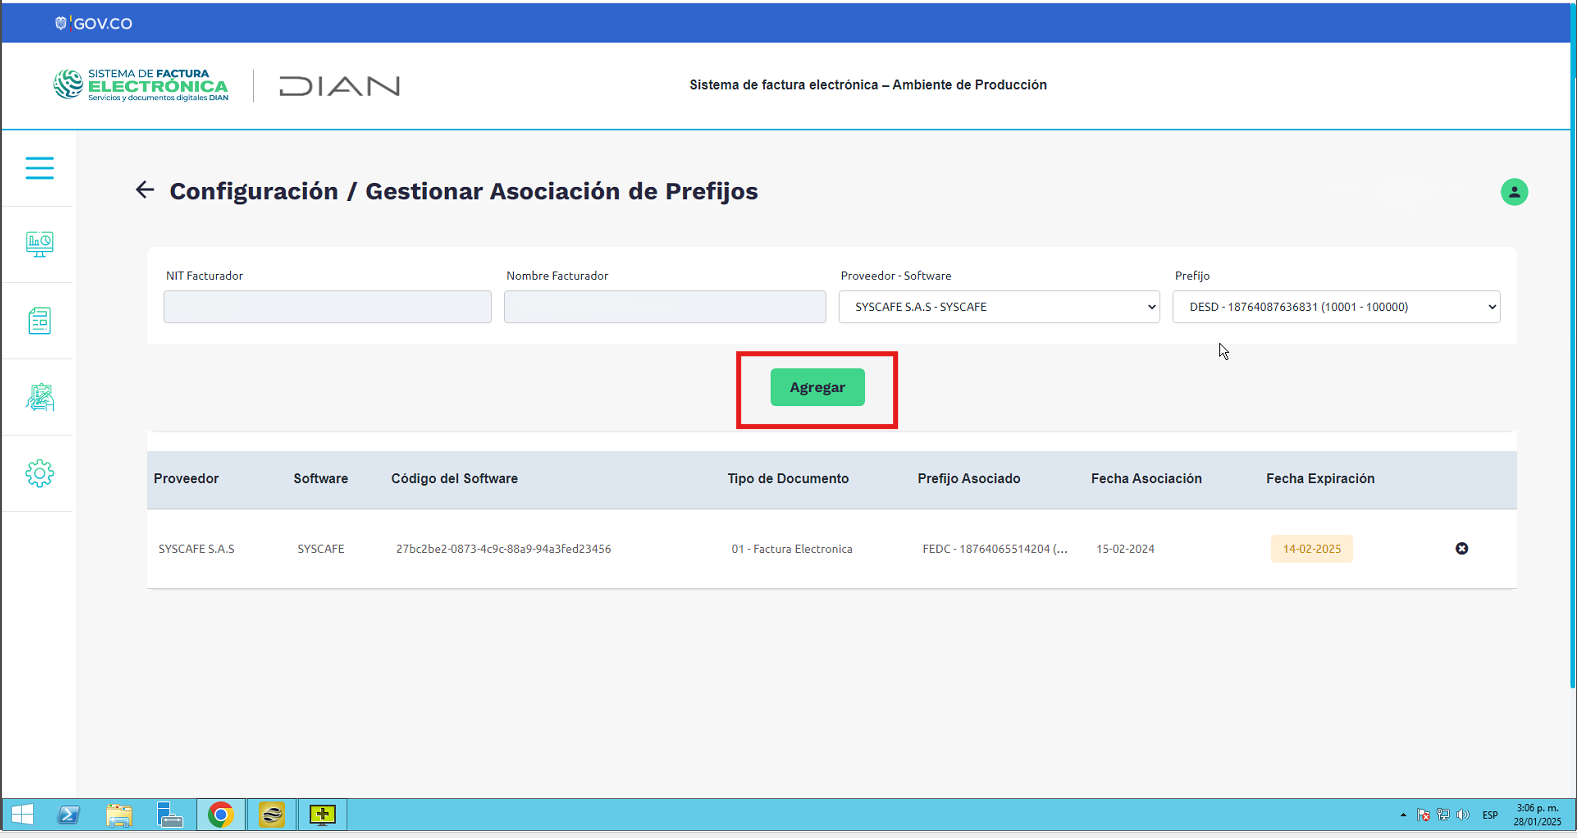This screenshot has width=1577, height=838.
Task: Open the hamburger menu in sidebar
Action: (40, 168)
